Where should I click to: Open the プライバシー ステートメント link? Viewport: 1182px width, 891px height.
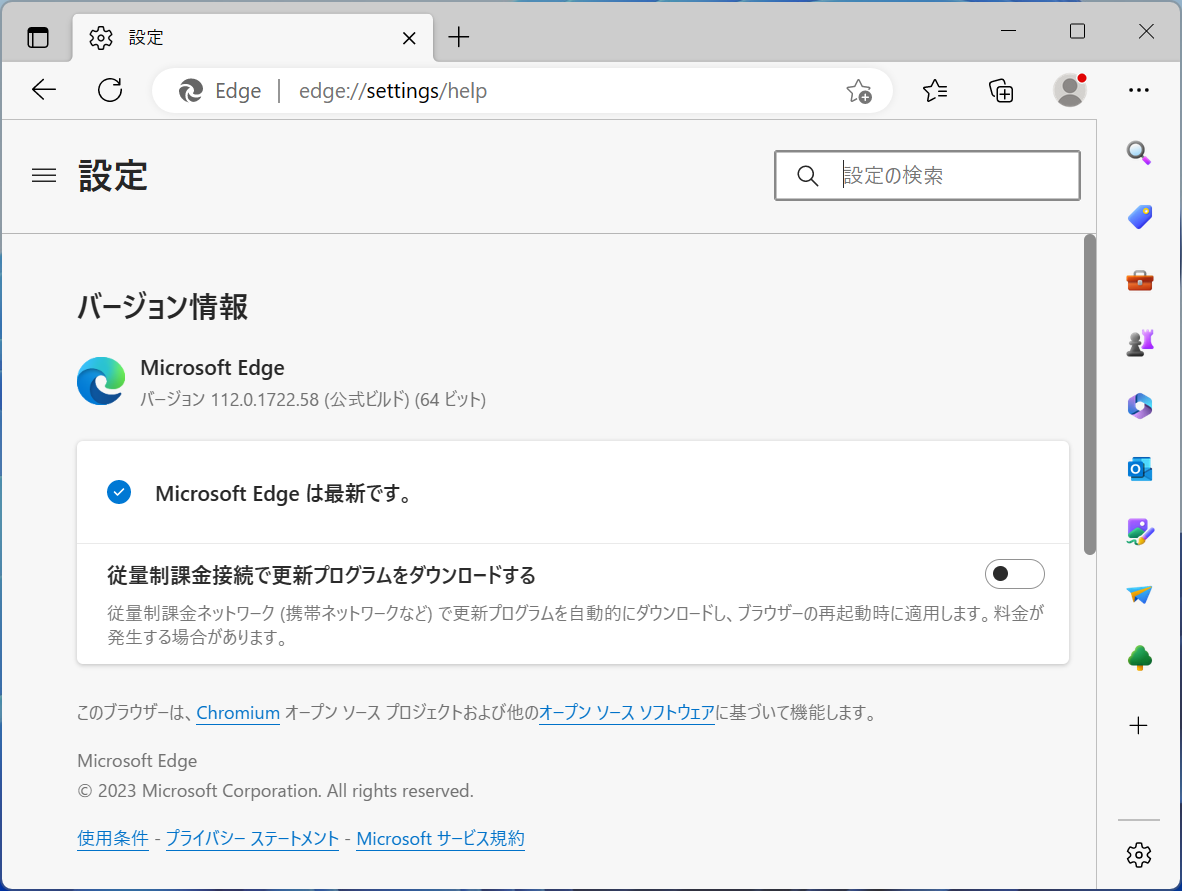click(251, 838)
